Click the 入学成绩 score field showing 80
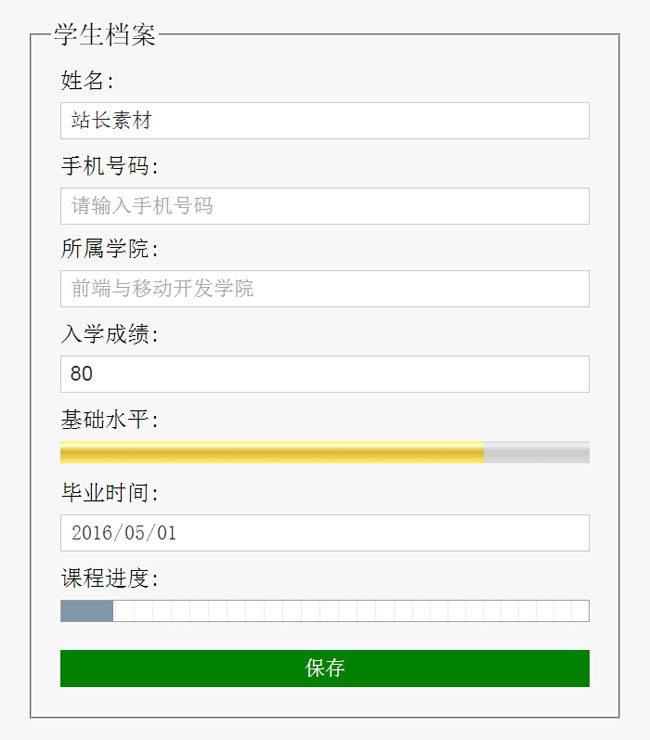Image resolution: width=650 pixels, height=740 pixels. pyautogui.click(x=324, y=374)
